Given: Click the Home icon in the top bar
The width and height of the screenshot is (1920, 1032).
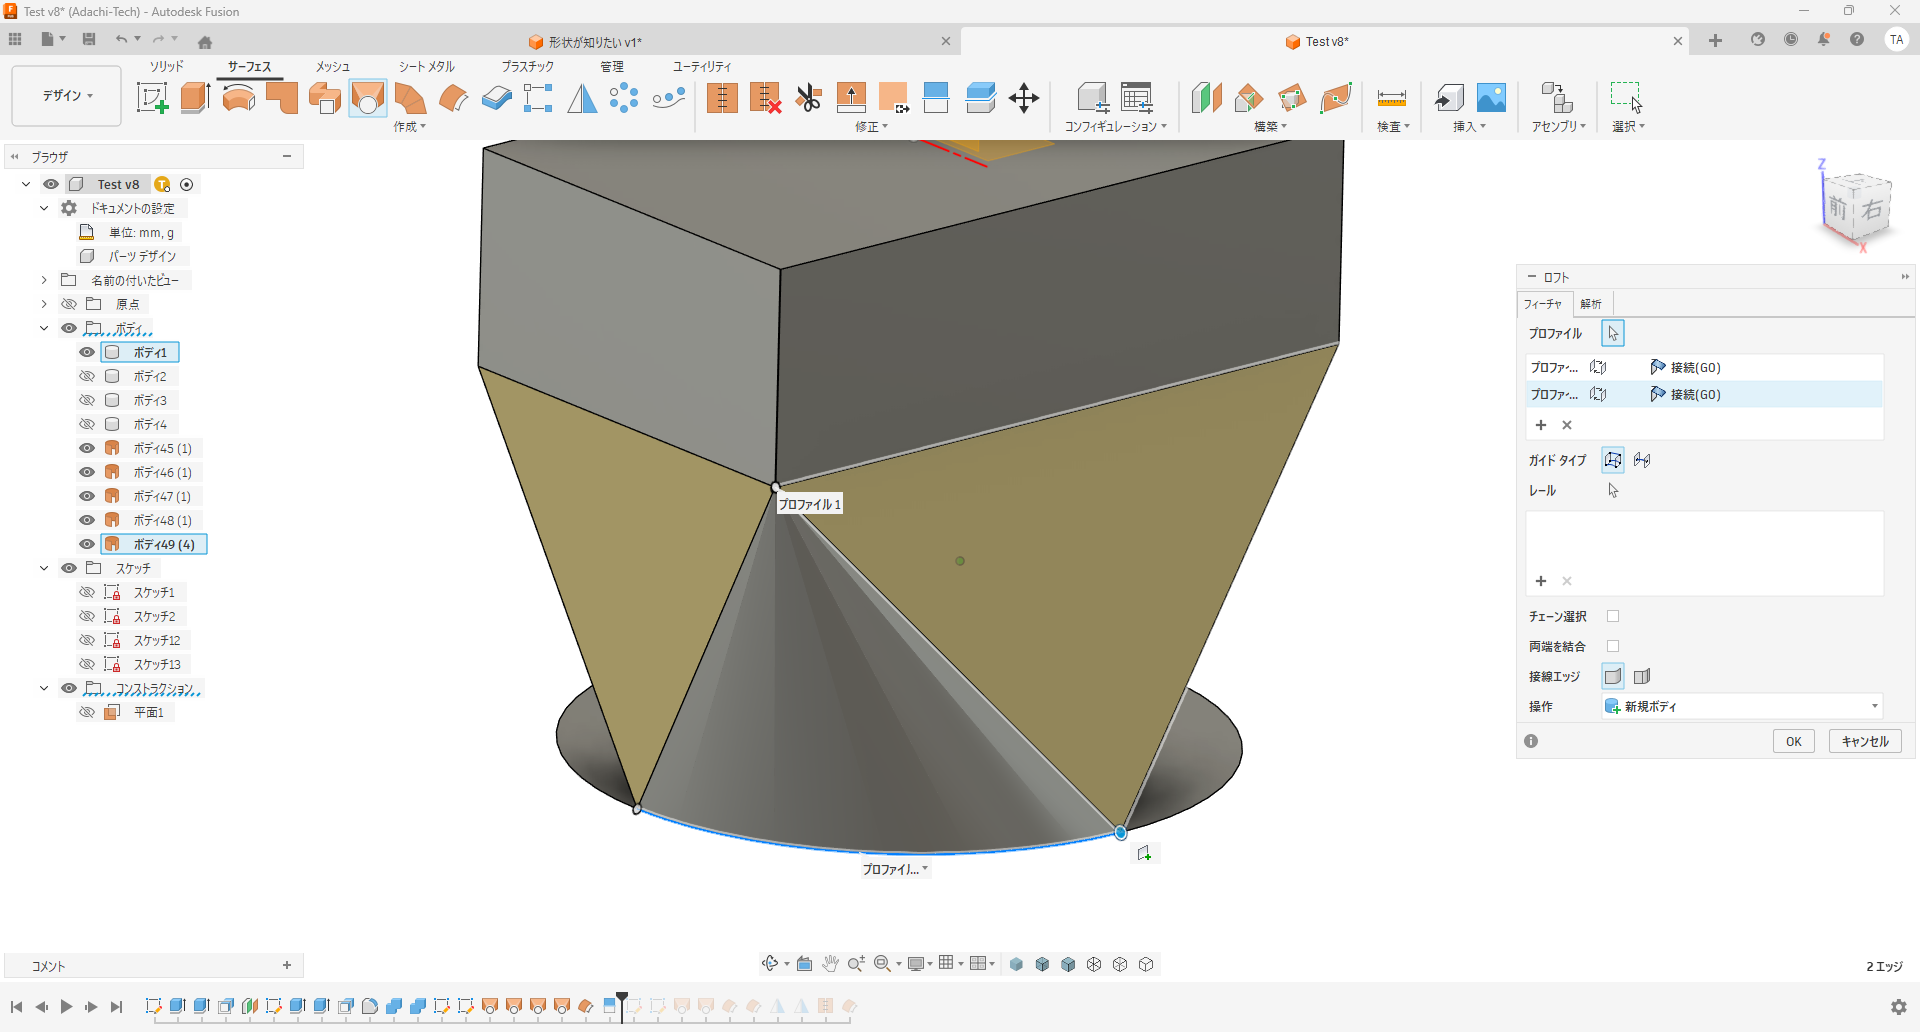Looking at the screenshot, I should point(205,42).
